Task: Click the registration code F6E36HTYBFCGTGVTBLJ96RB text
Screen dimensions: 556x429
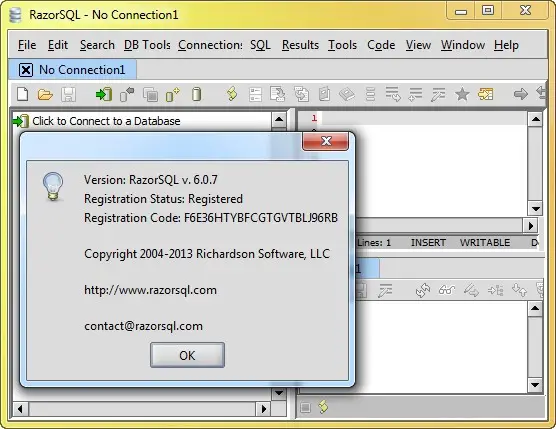Action: coord(261,218)
